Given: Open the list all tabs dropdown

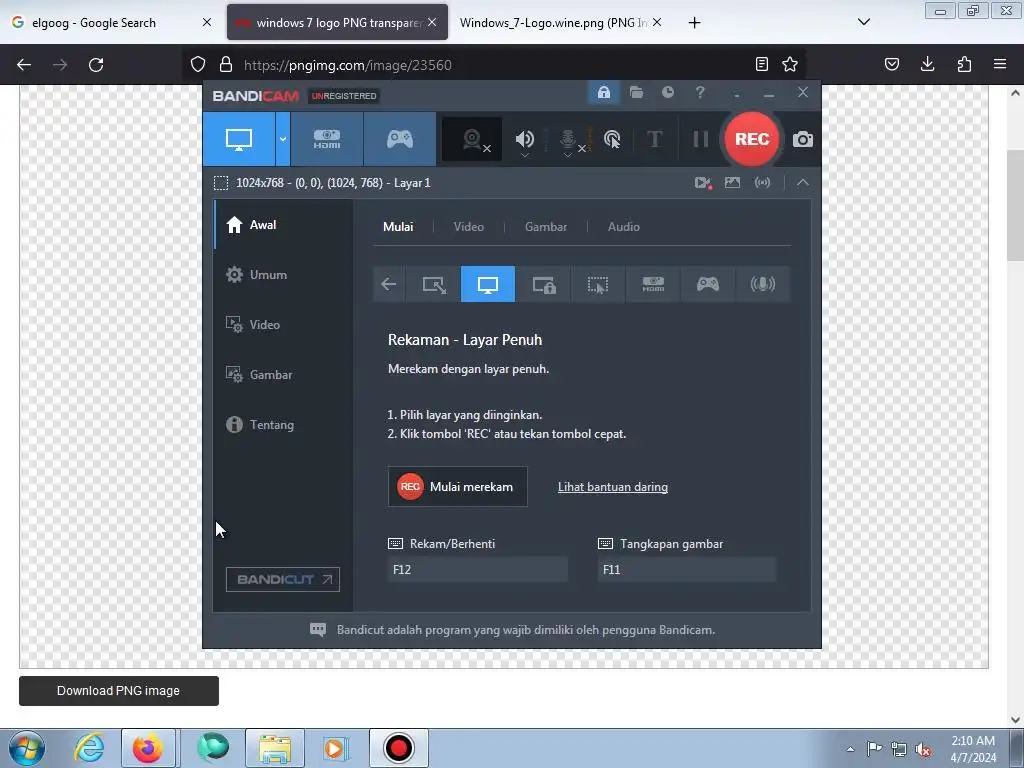Looking at the screenshot, I should tap(863, 22).
